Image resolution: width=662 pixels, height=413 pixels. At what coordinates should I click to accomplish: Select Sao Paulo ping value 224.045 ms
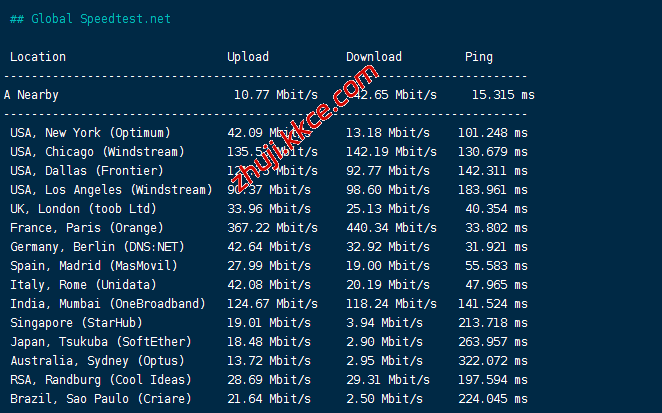tap(499, 399)
